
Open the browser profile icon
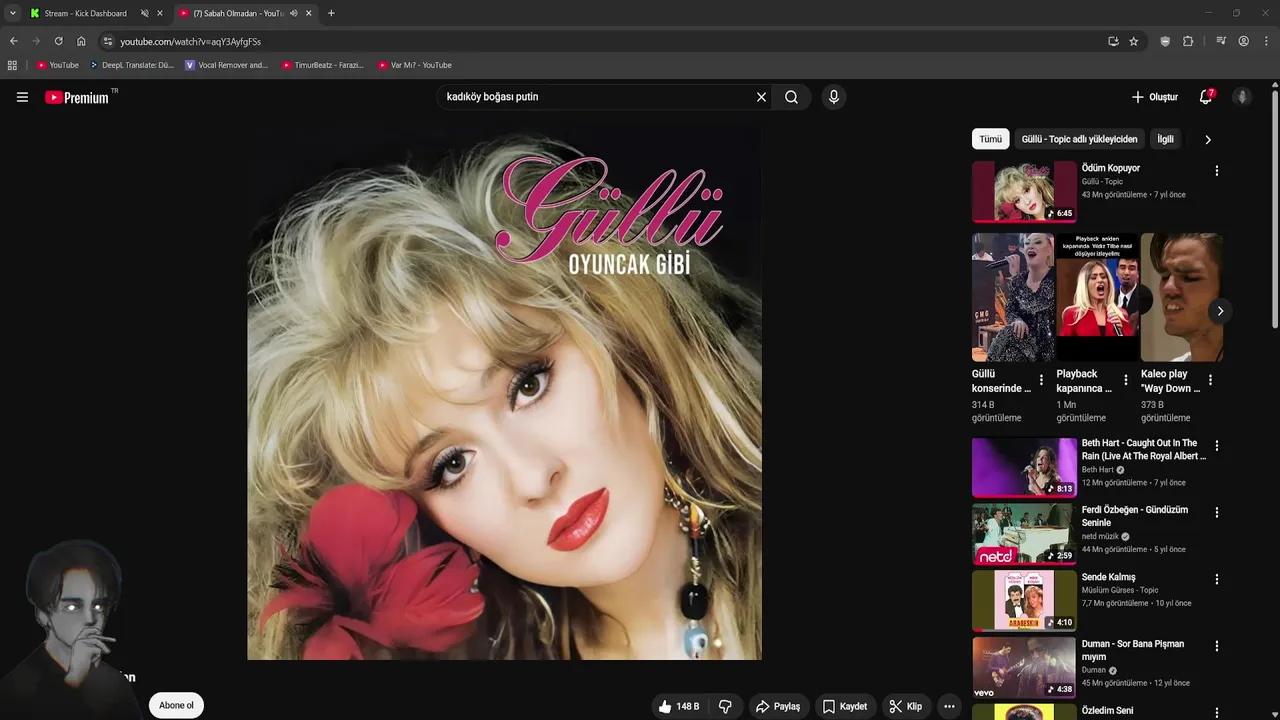(1243, 41)
